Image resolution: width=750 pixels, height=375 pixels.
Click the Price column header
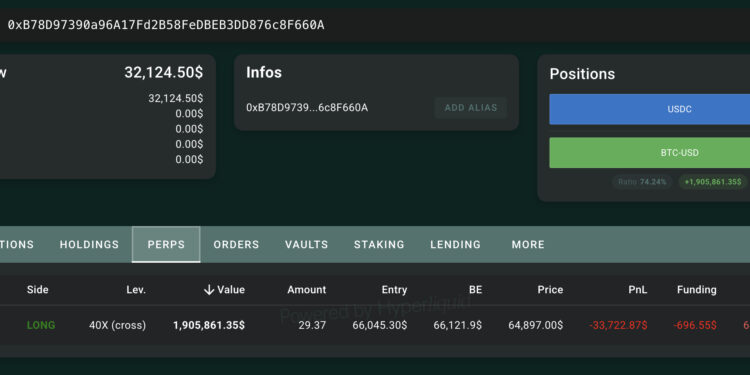(x=550, y=289)
